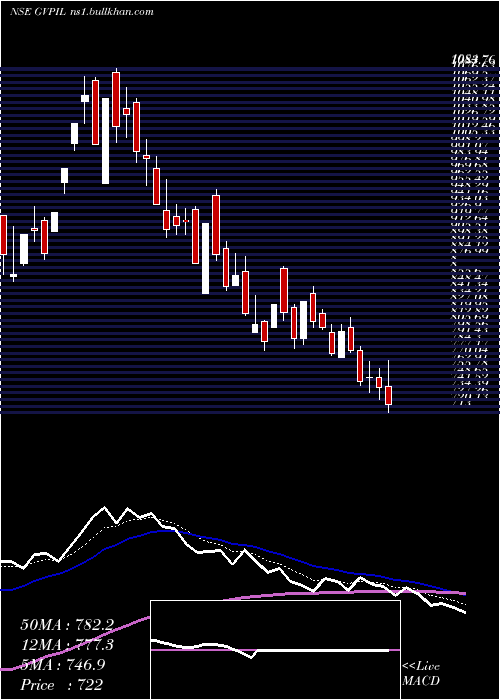This screenshot has width=500, height=700.
Task: Click the 1084.76 top price label
Action: click(x=473, y=58)
